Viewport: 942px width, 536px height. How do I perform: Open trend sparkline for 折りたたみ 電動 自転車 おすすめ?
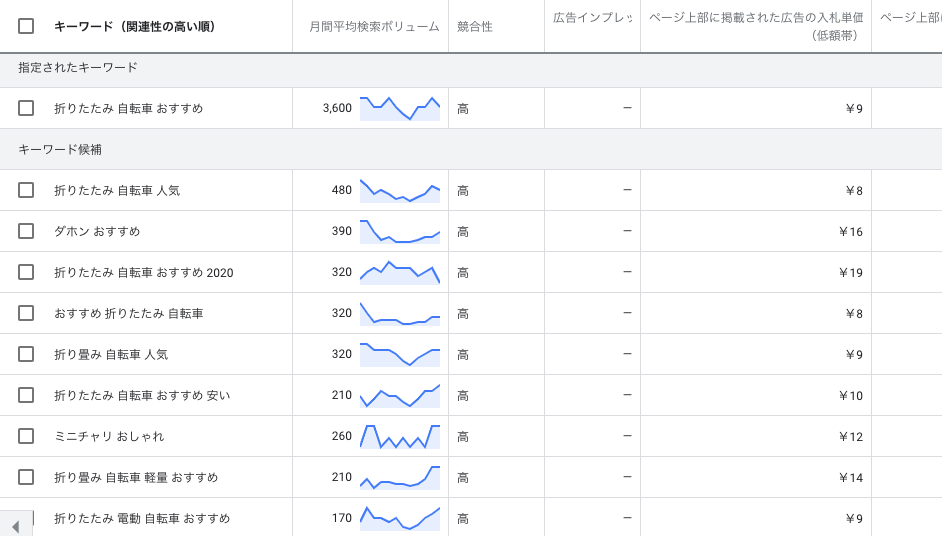(x=400, y=518)
